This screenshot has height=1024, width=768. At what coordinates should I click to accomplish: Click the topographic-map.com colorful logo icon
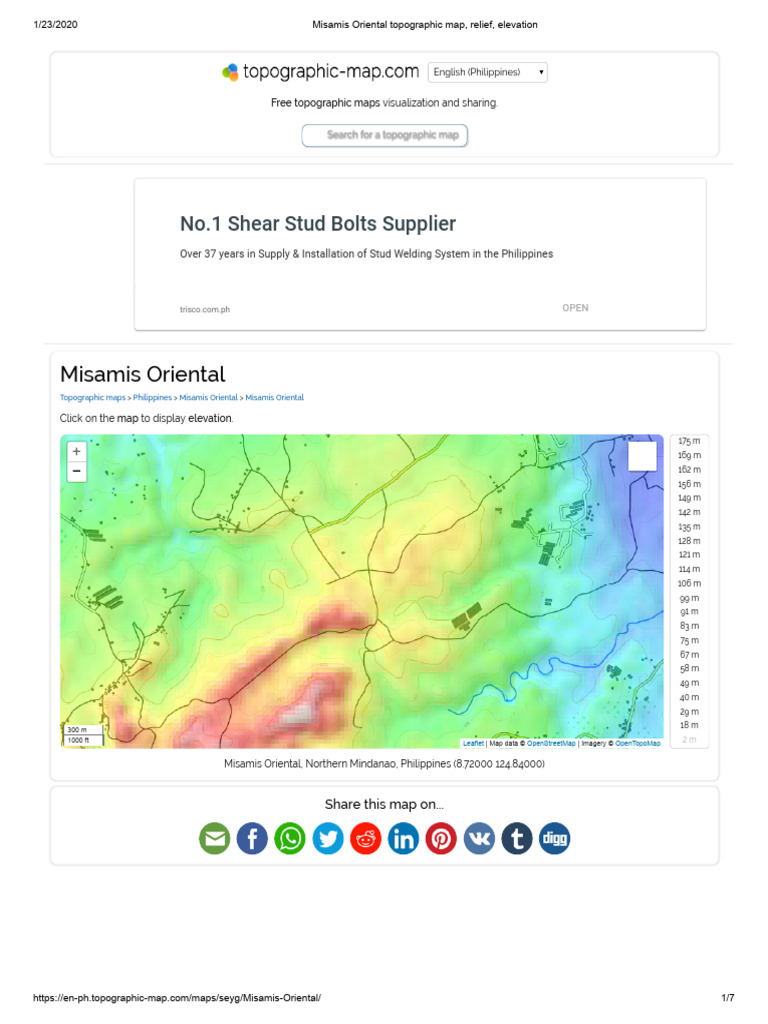pos(230,72)
